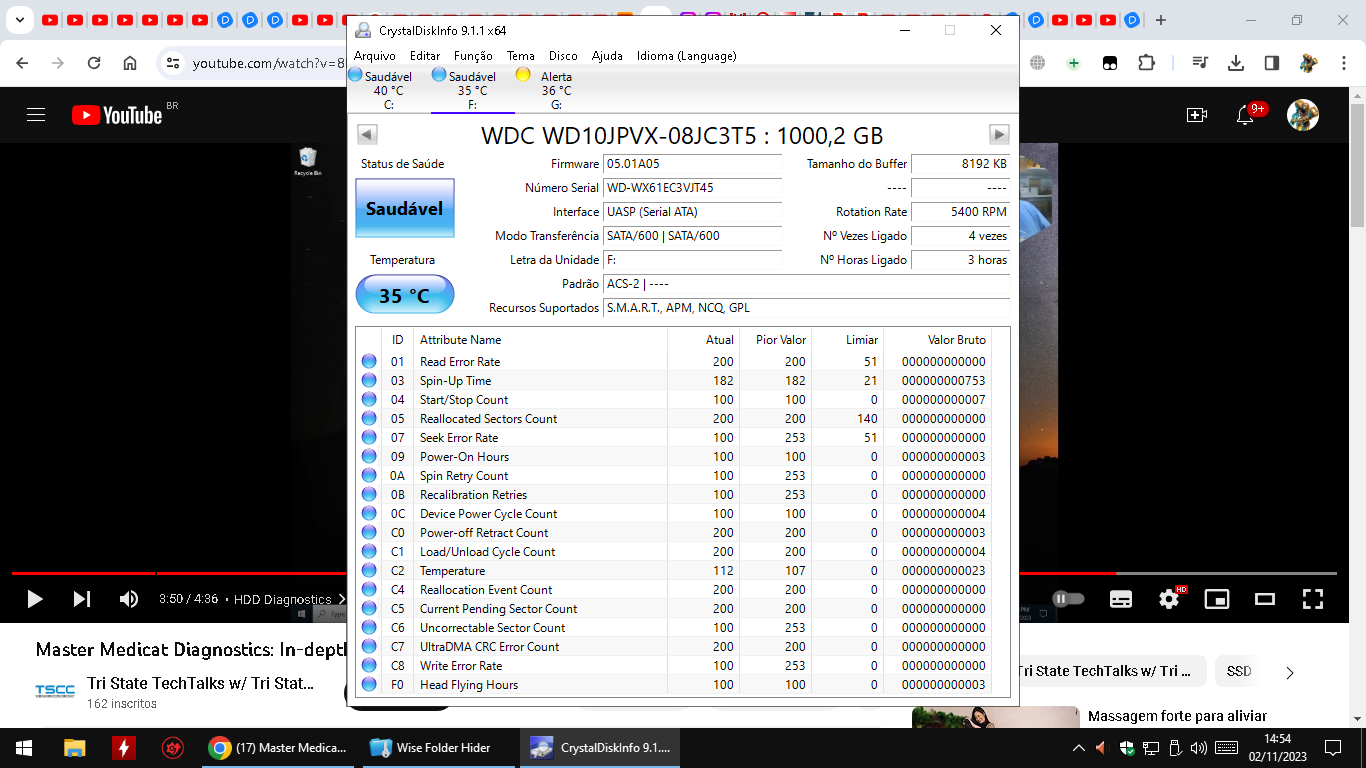Open Chrome extensions puzzle icon
The height and width of the screenshot is (768, 1366).
[x=1147, y=63]
